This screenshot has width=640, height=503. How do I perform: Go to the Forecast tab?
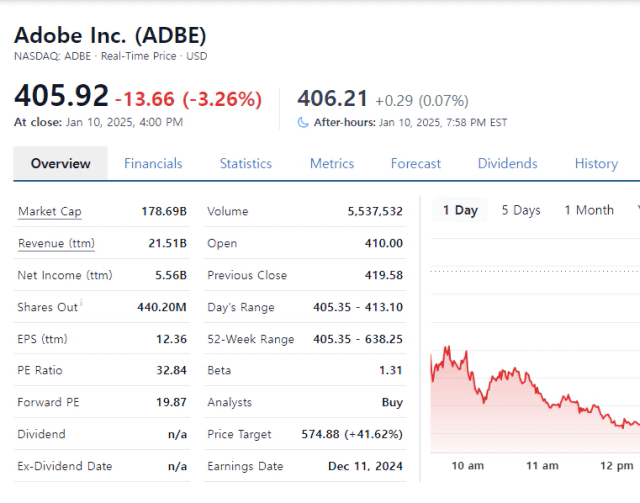416,163
